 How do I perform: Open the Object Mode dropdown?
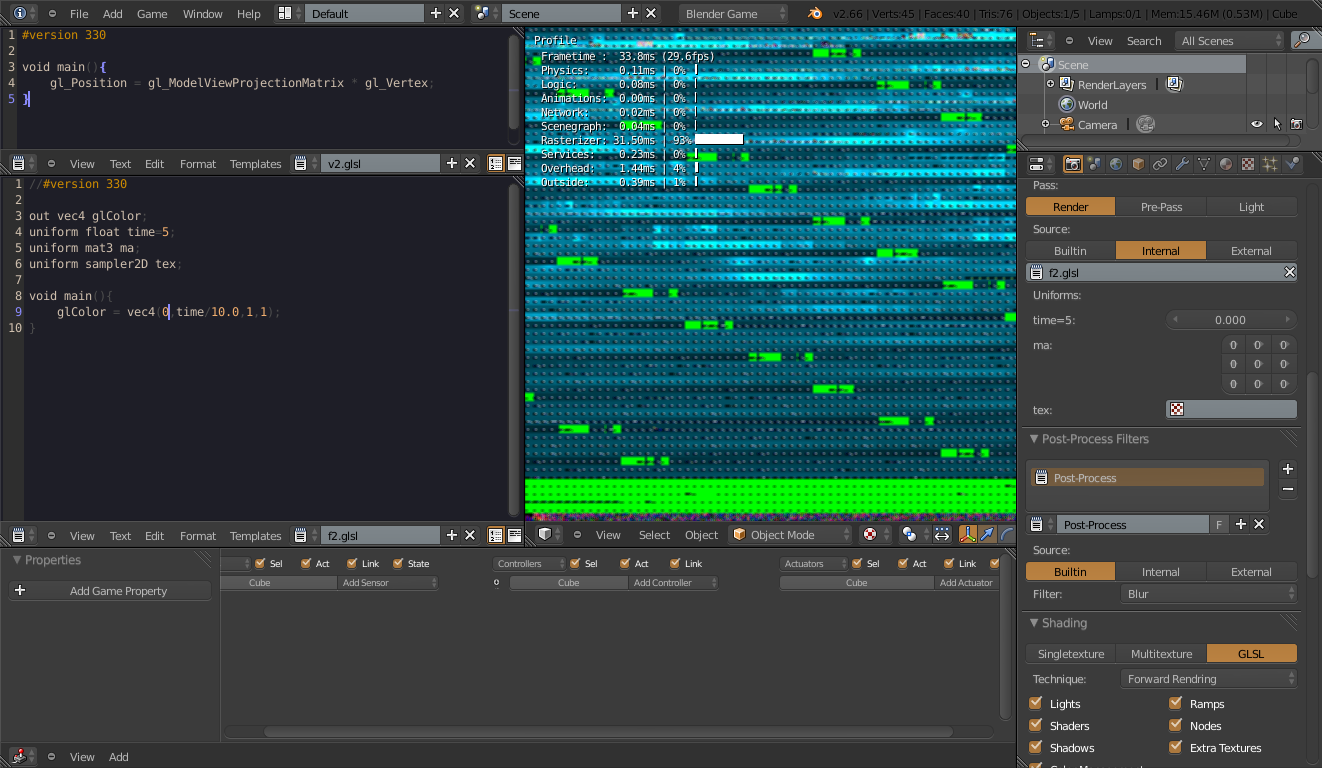click(790, 535)
